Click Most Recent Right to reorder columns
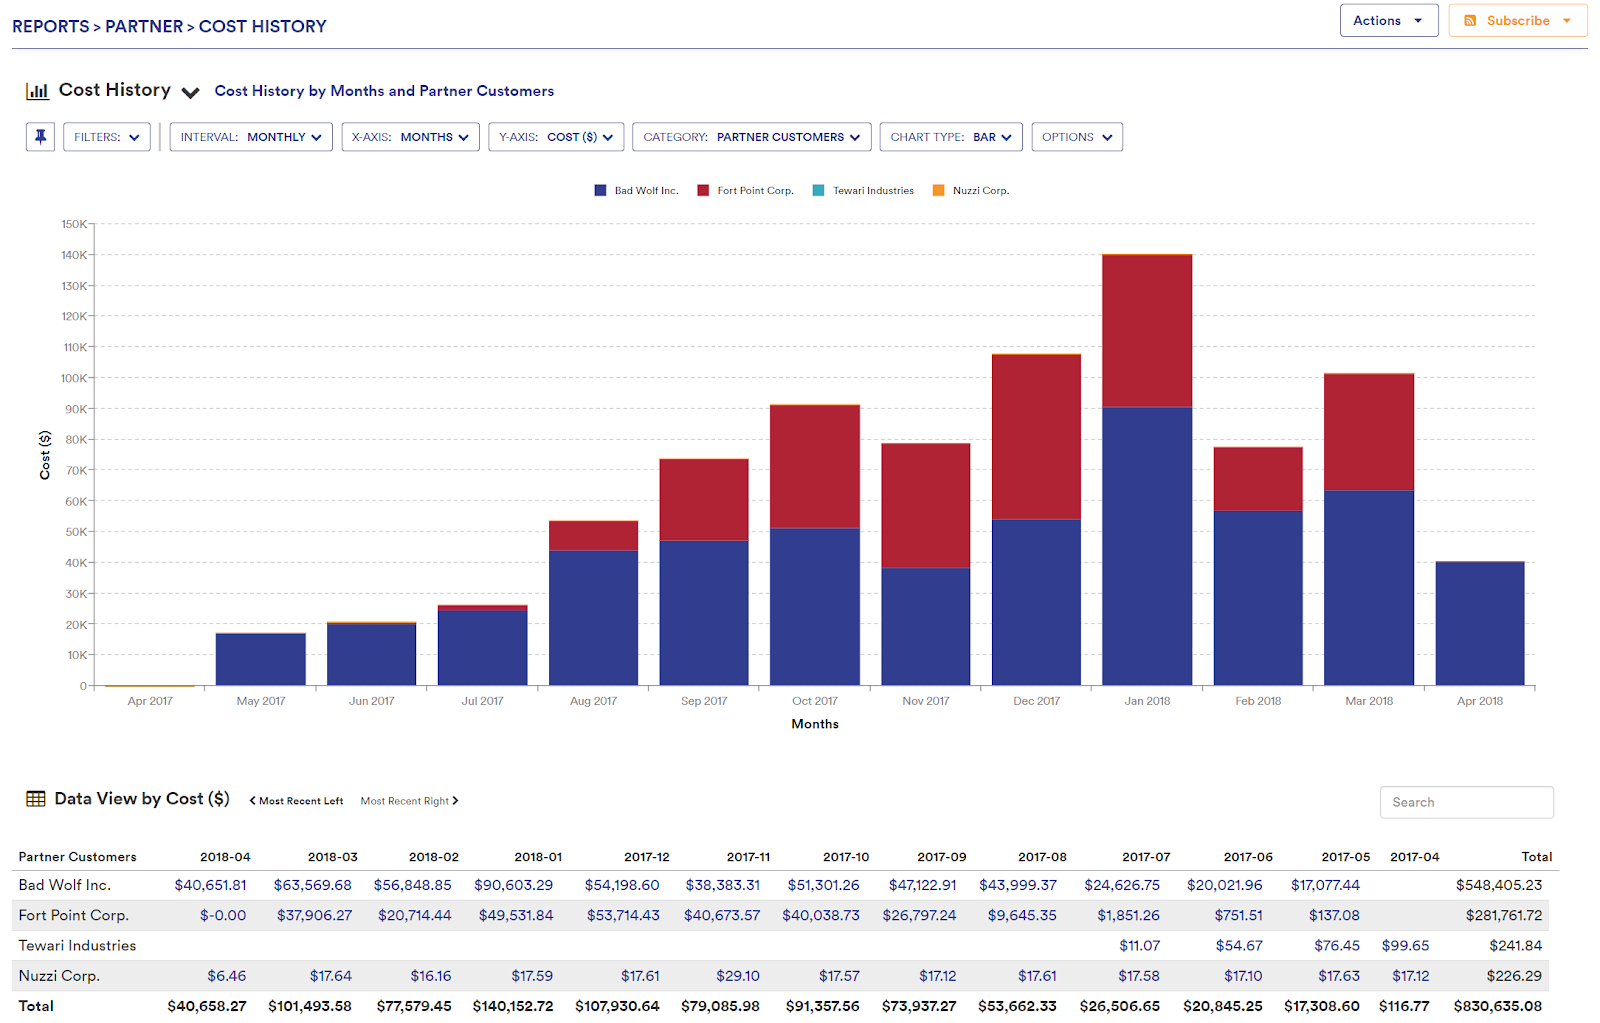The height and width of the screenshot is (1023, 1600). (x=408, y=800)
